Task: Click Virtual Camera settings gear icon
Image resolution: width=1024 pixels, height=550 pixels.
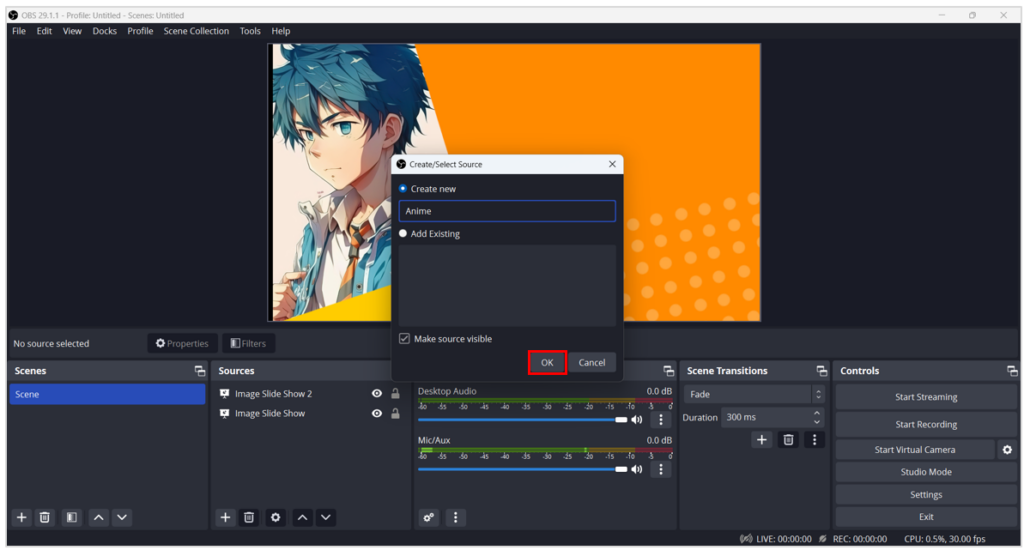Action: click(x=1007, y=450)
